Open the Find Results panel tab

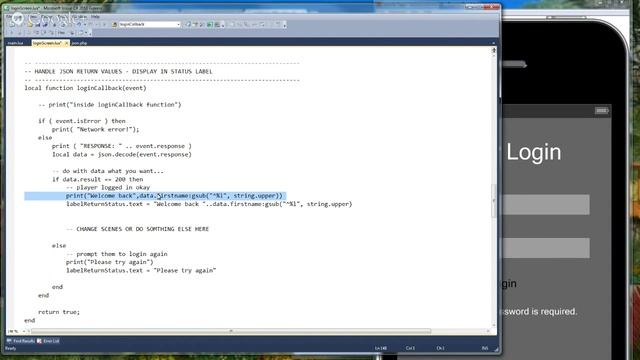tap(21, 341)
